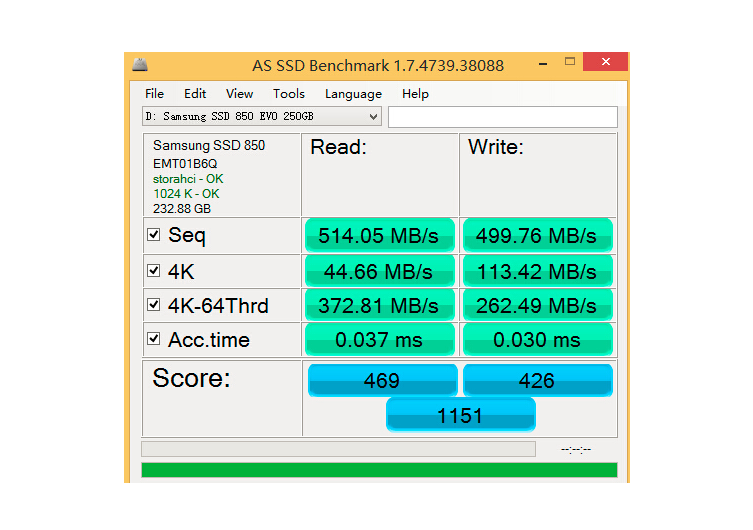Image resolution: width=753 pixels, height=530 pixels.
Task: Click the Seq read result 514.05 MB/s
Action: pyautogui.click(x=379, y=236)
